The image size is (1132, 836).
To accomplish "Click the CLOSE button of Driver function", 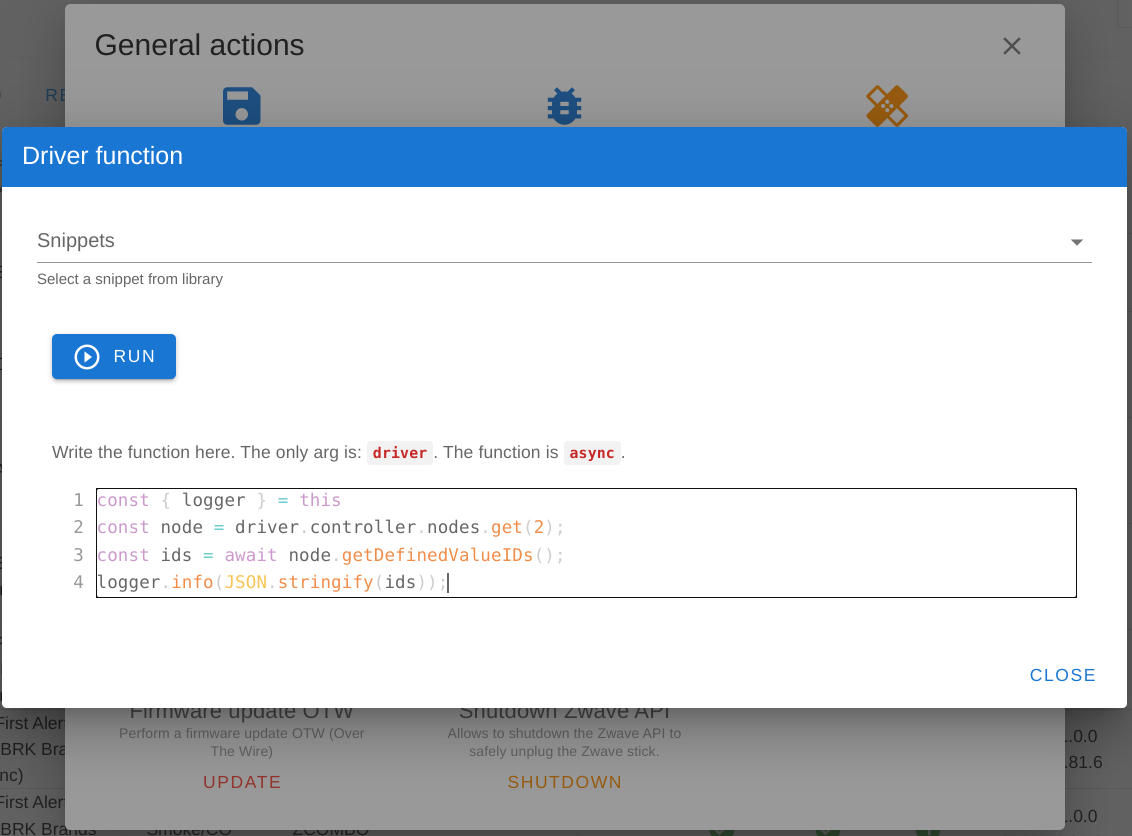I will (x=1062, y=675).
